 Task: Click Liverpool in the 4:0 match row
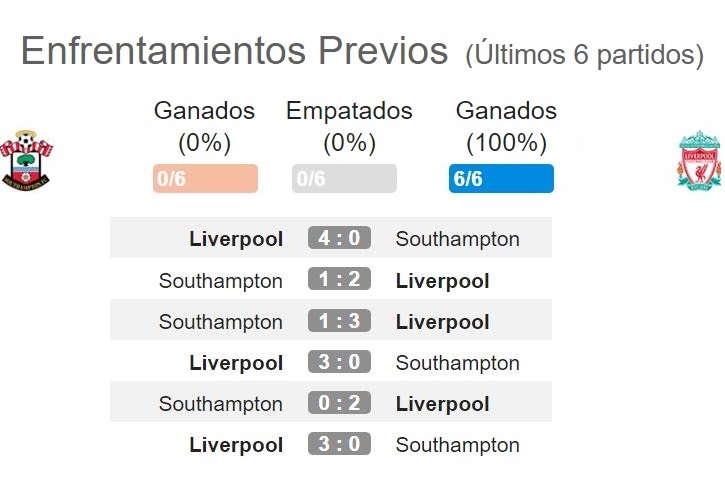point(236,239)
